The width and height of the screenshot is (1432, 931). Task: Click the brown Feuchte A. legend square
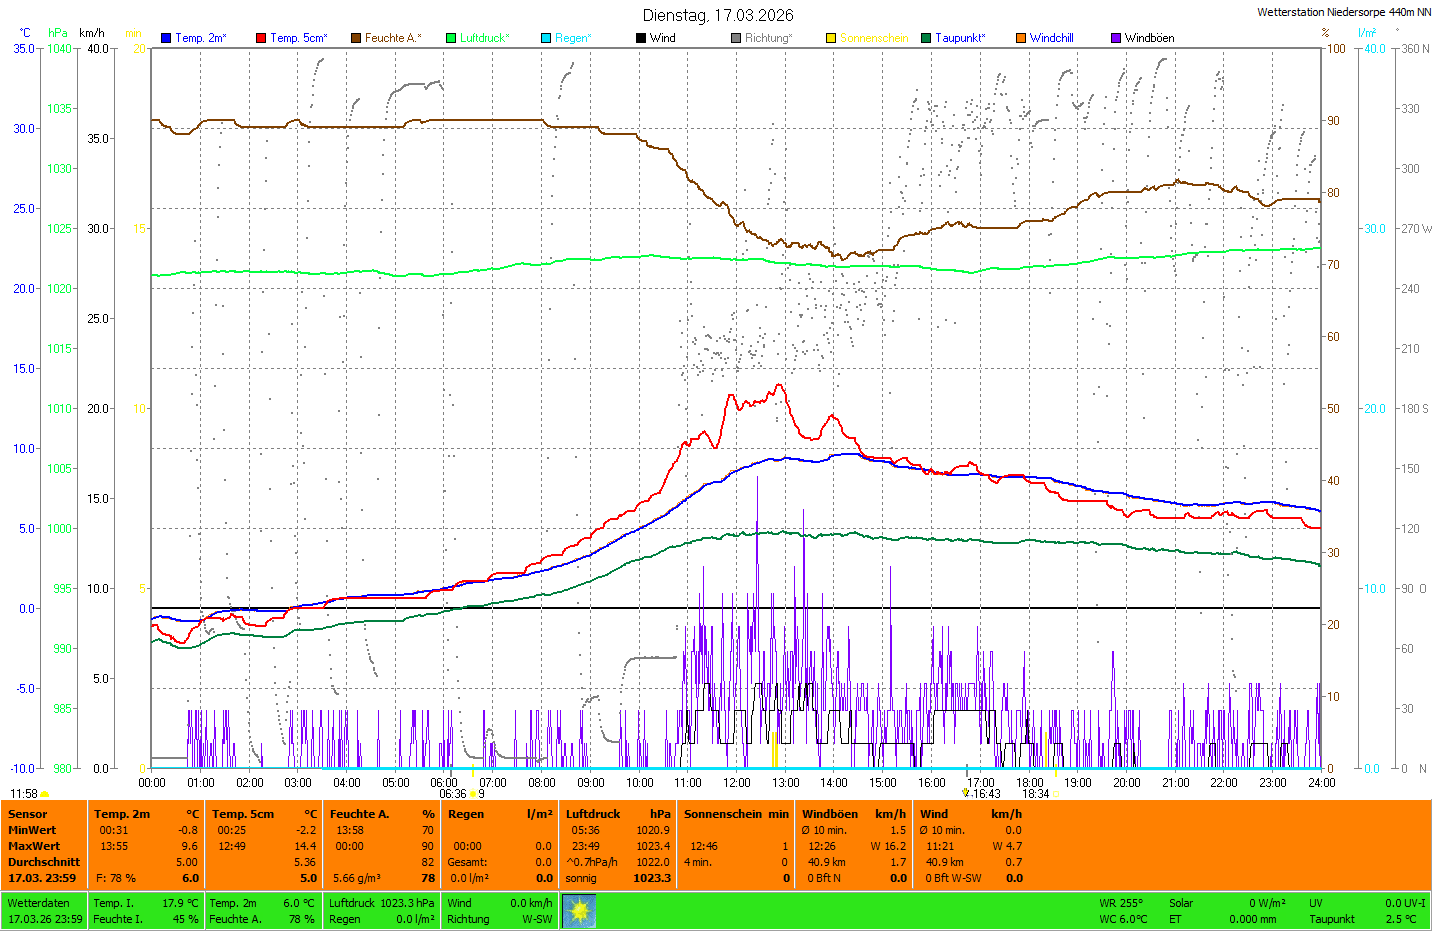click(355, 38)
